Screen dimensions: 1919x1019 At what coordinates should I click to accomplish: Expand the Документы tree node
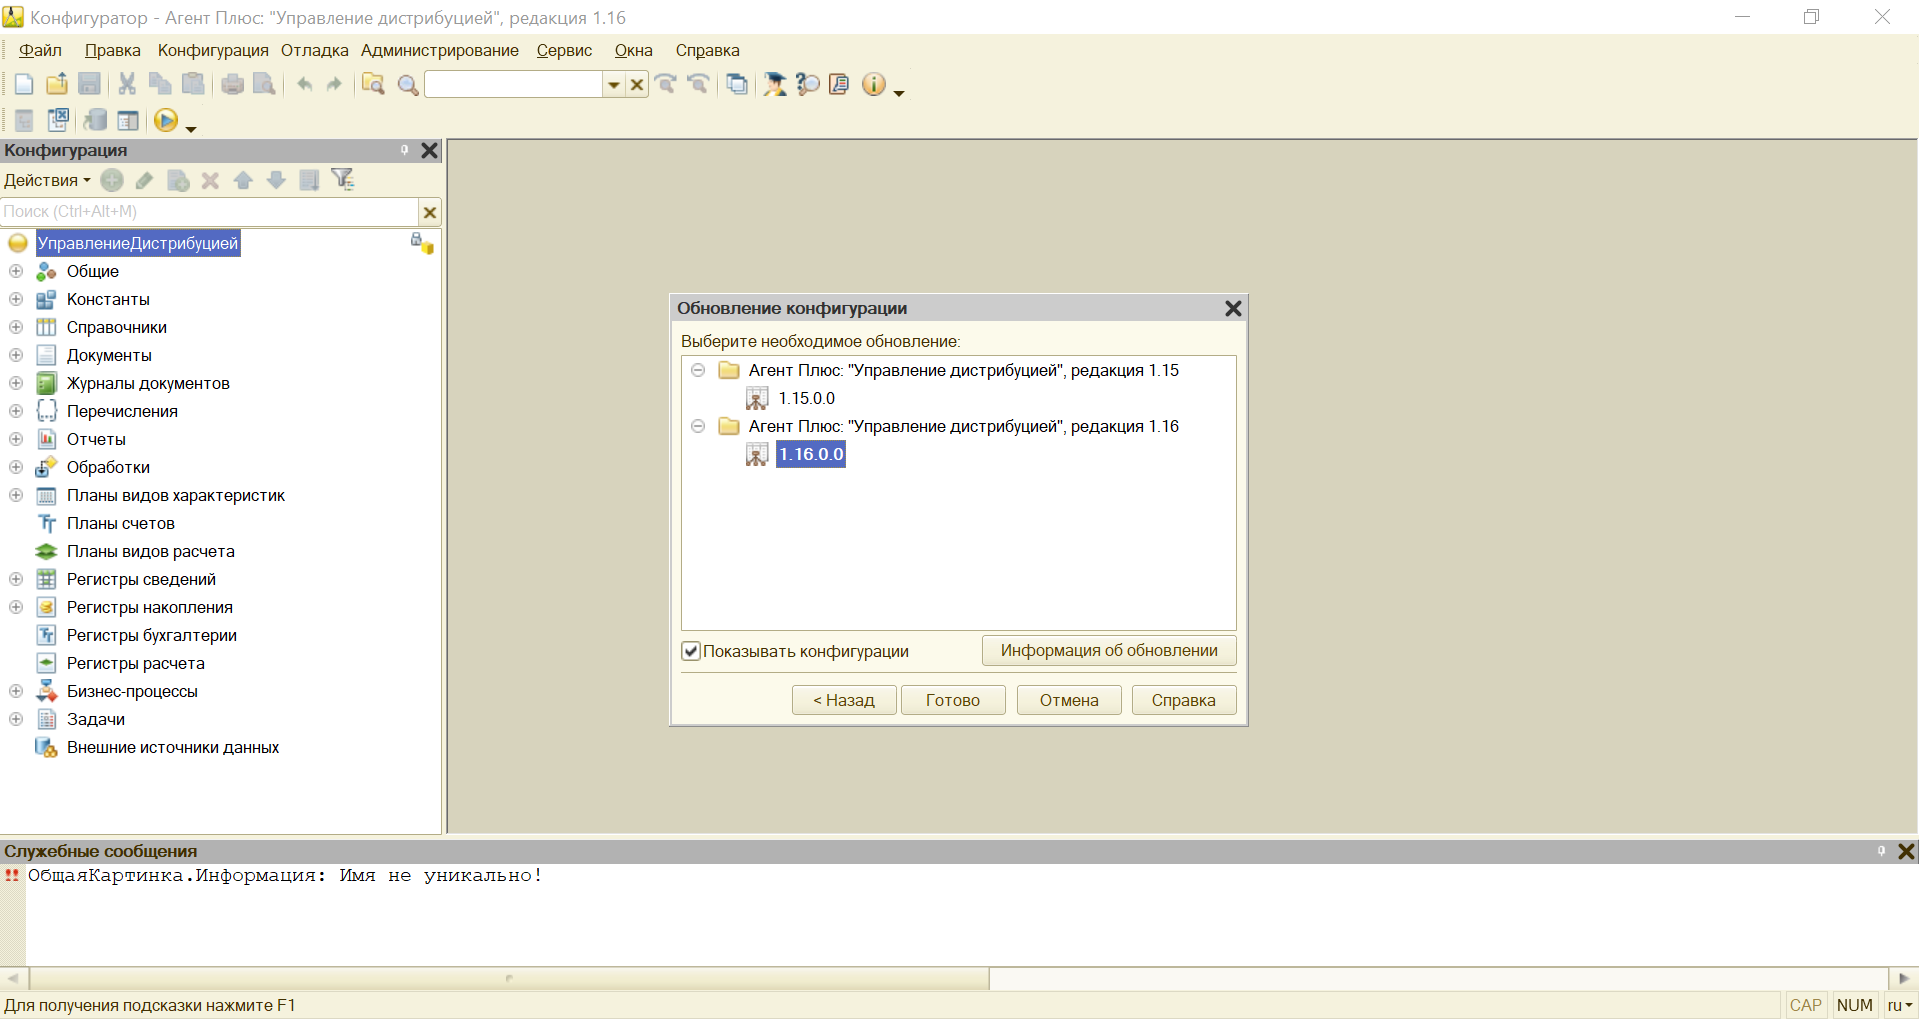click(16, 355)
